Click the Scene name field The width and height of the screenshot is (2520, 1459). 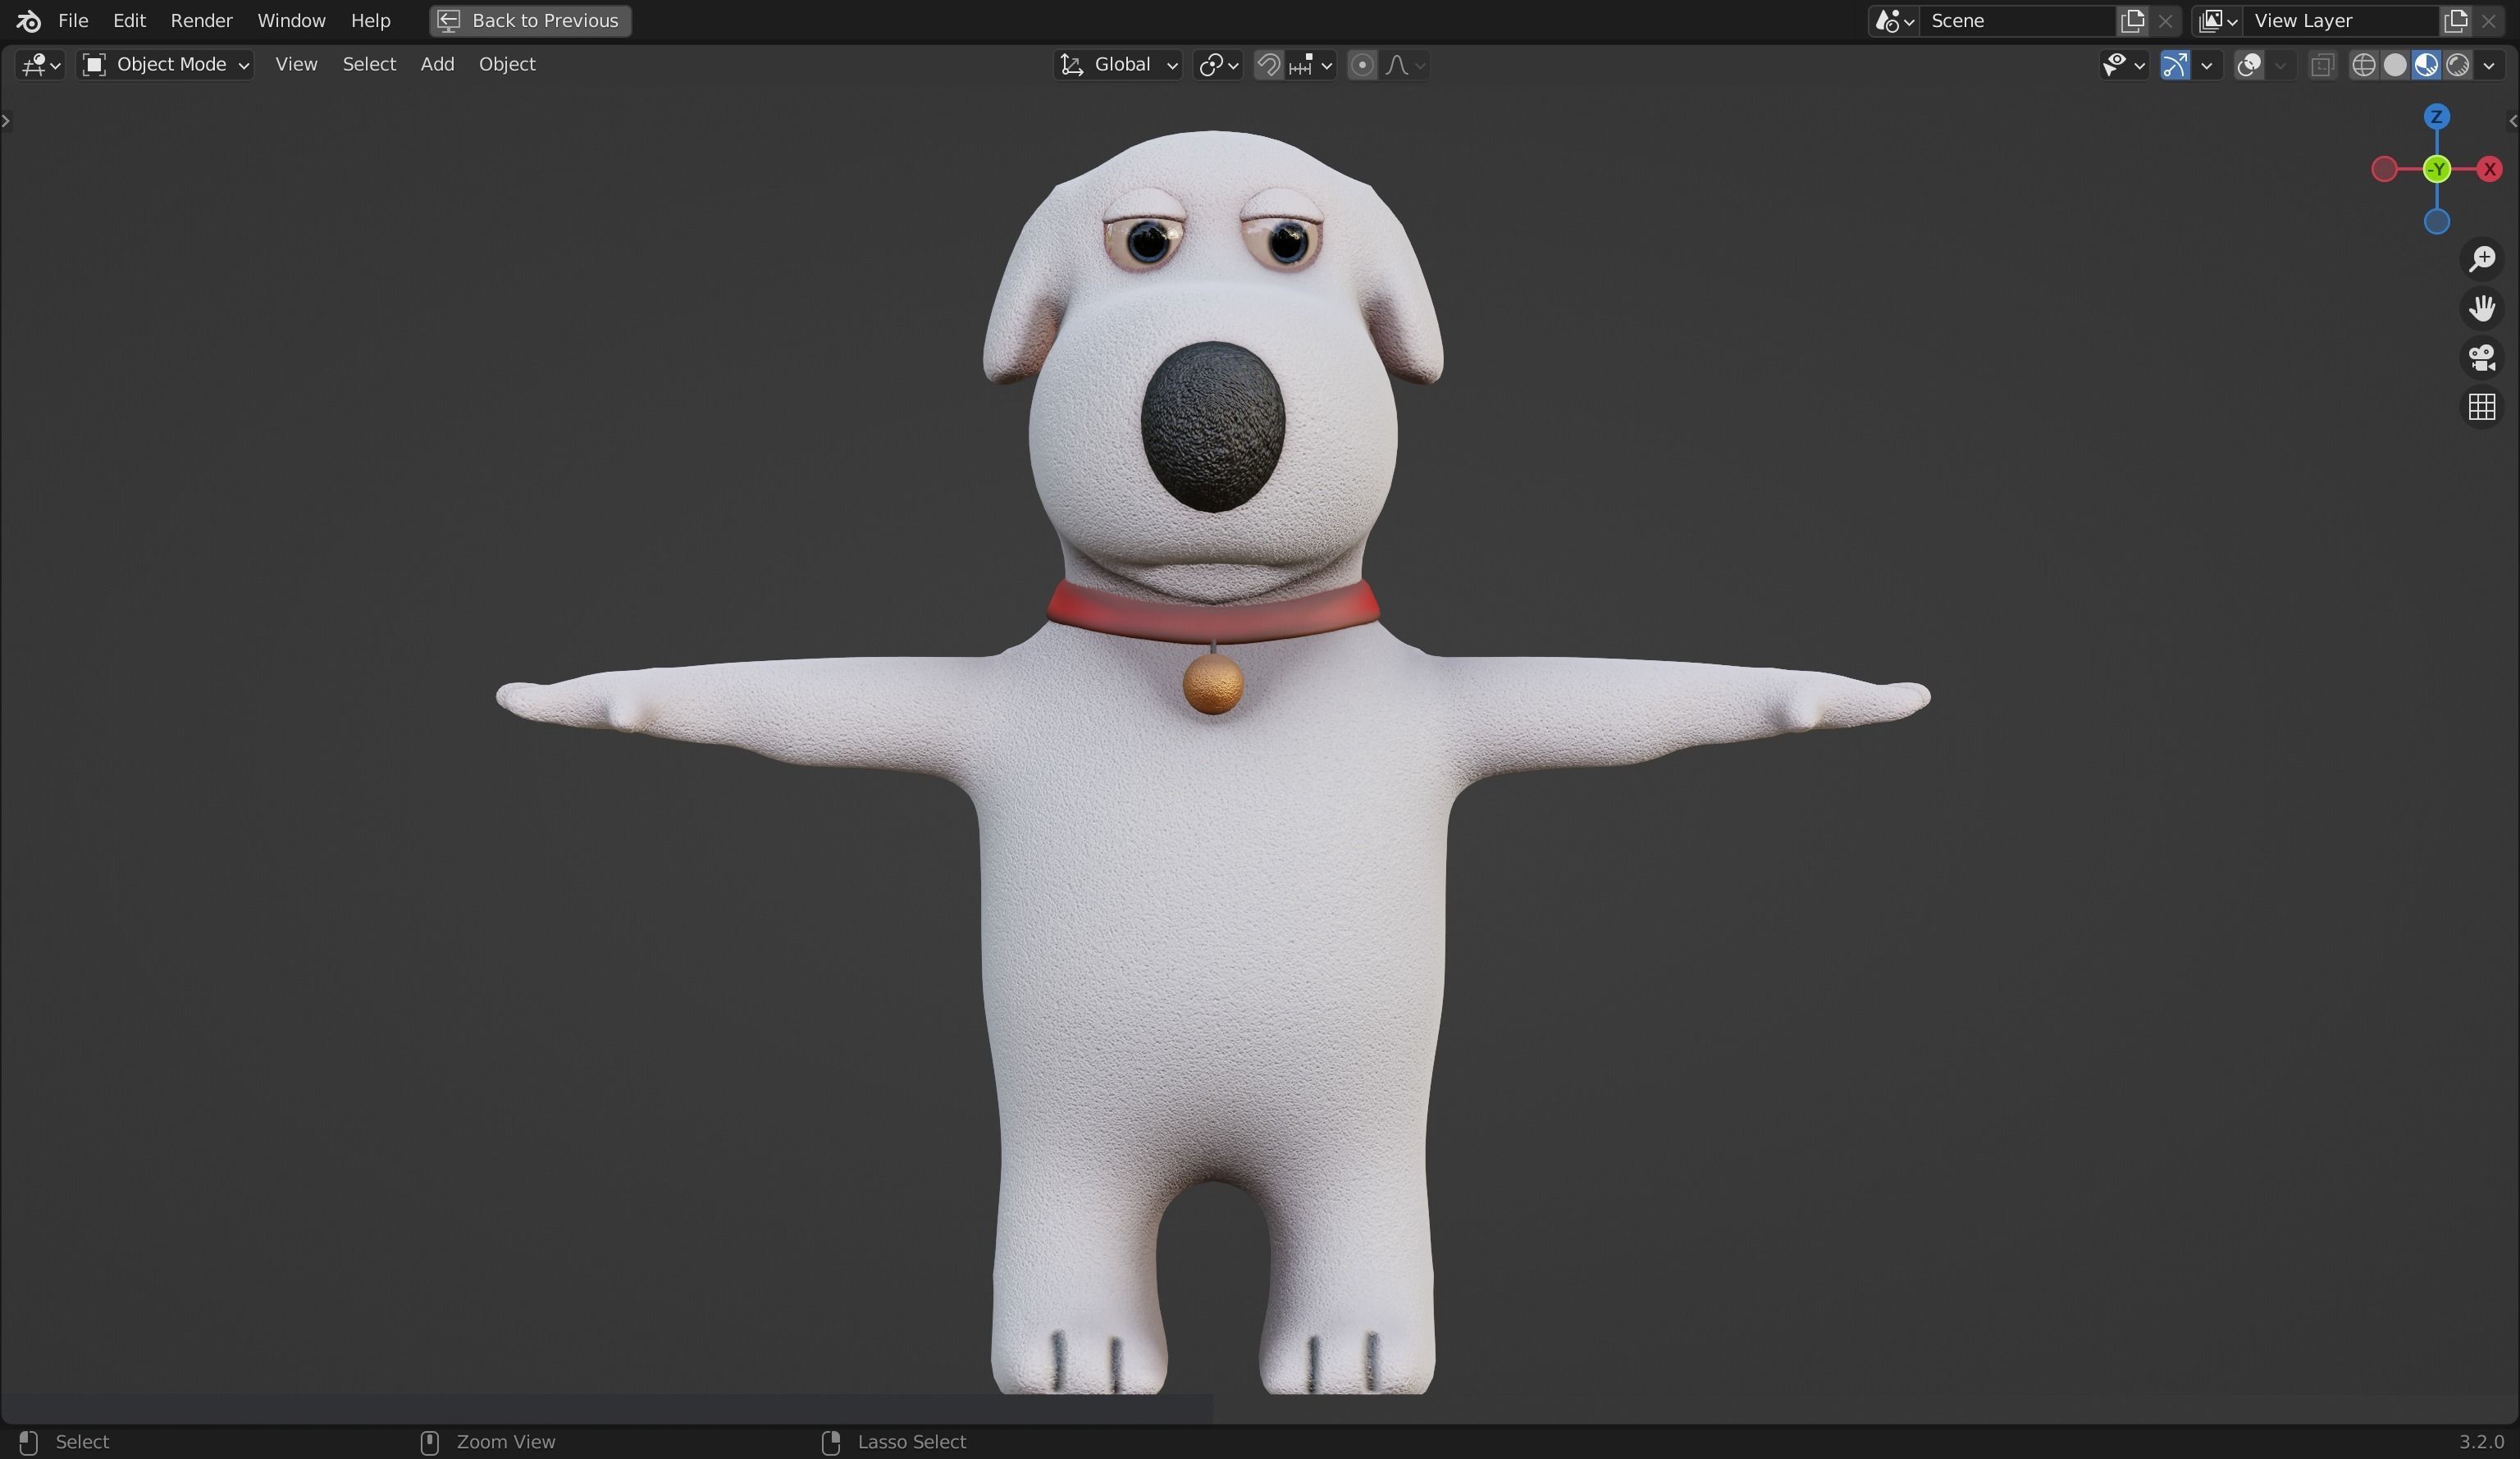2018,21
